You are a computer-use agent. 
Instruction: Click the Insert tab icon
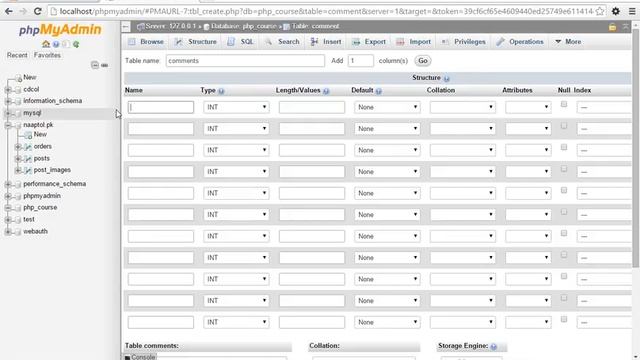(314, 42)
